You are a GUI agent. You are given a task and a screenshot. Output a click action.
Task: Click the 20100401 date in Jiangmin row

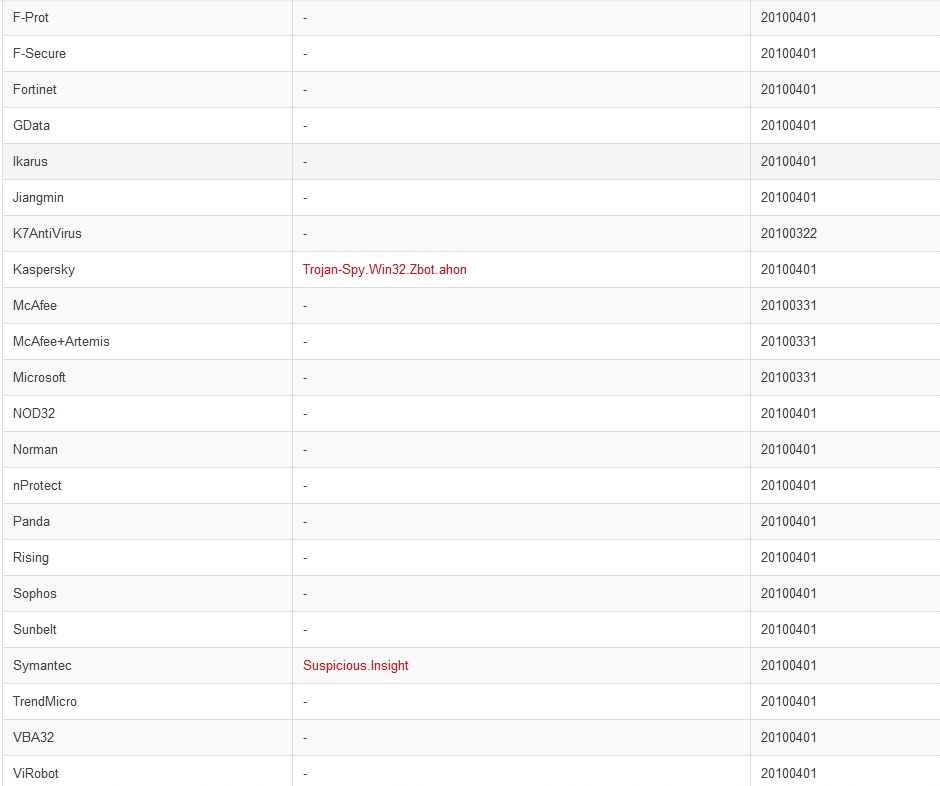coord(788,197)
